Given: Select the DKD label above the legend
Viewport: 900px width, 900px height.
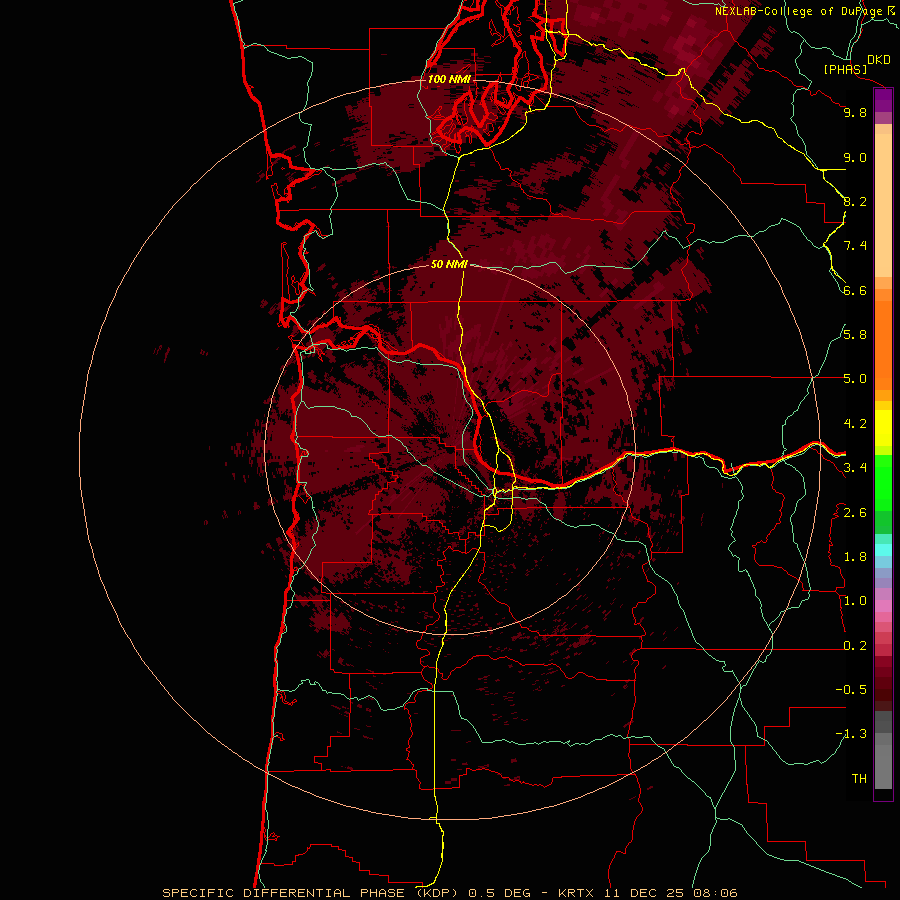Looking at the screenshot, I should pyautogui.click(x=879, y=60).
